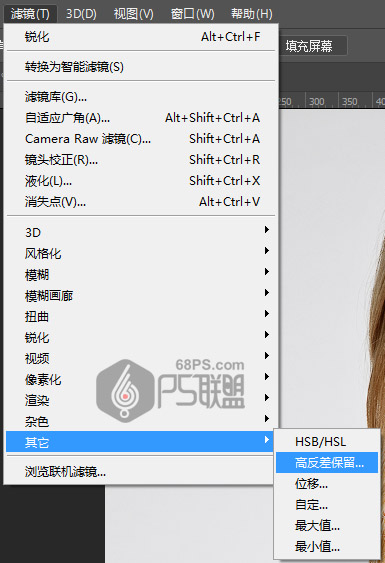The image size is (385, 563).
Task: Open the 视图(V) menu
Action: coord(134,14)
